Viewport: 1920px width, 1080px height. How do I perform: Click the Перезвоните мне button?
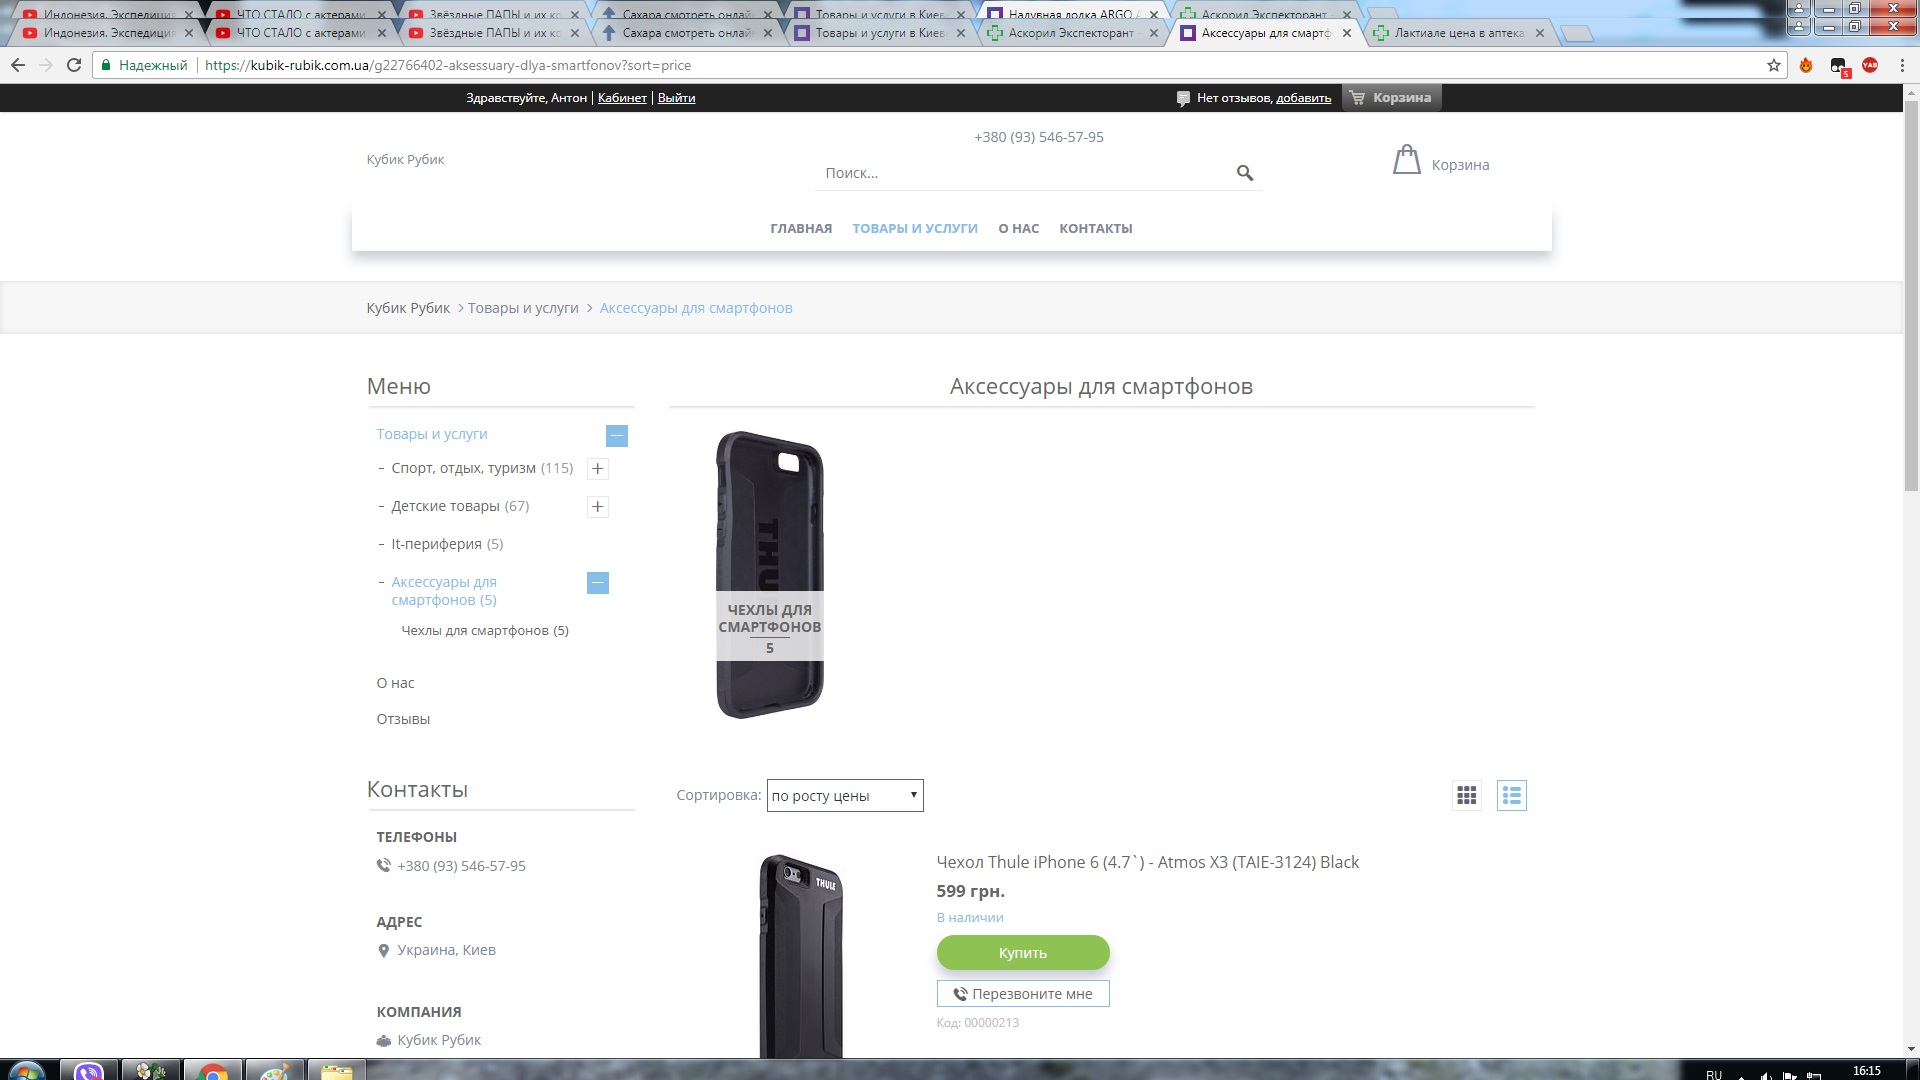1022,993
